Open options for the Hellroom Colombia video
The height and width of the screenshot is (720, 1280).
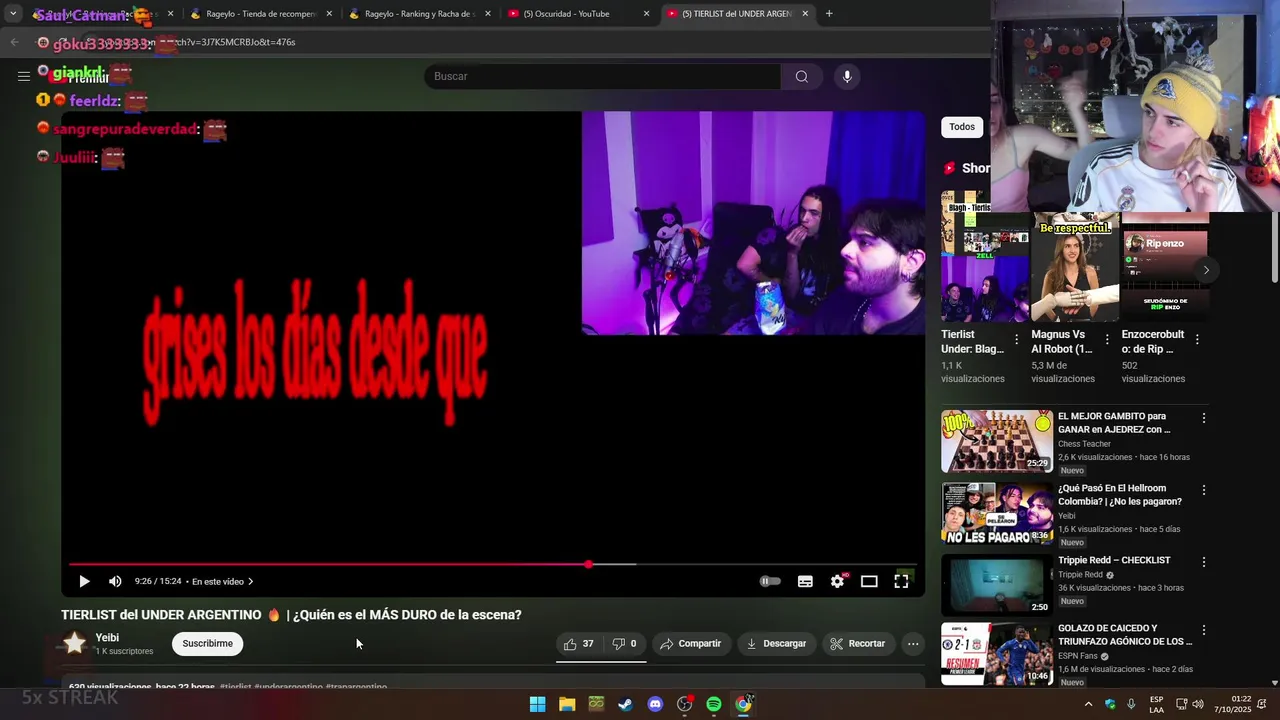1204,490
